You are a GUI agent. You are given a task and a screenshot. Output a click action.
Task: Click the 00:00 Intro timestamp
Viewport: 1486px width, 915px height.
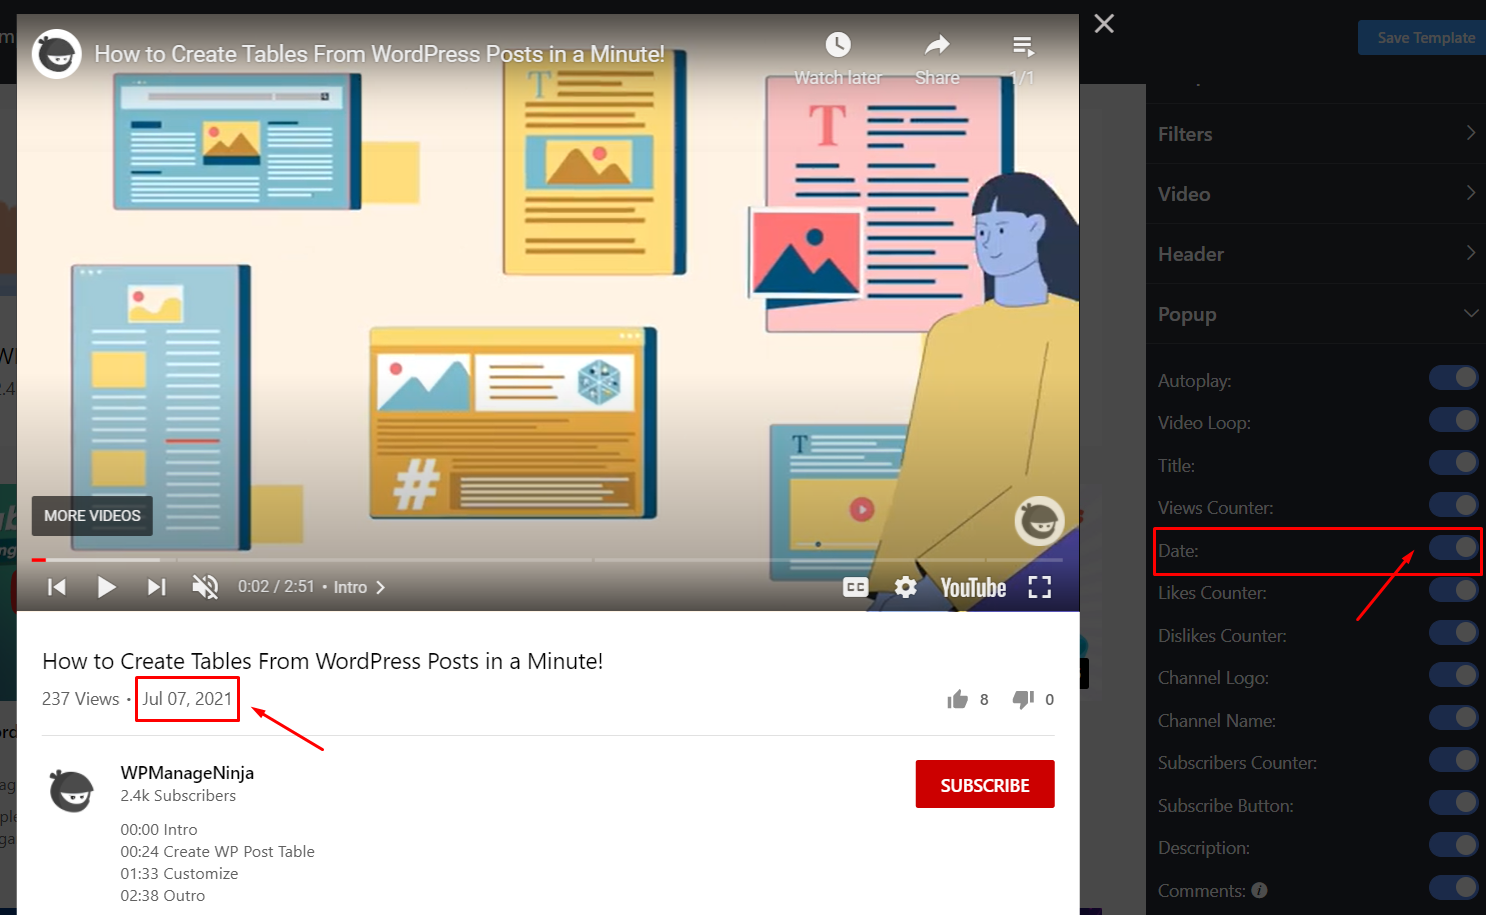tap(159, 830)
